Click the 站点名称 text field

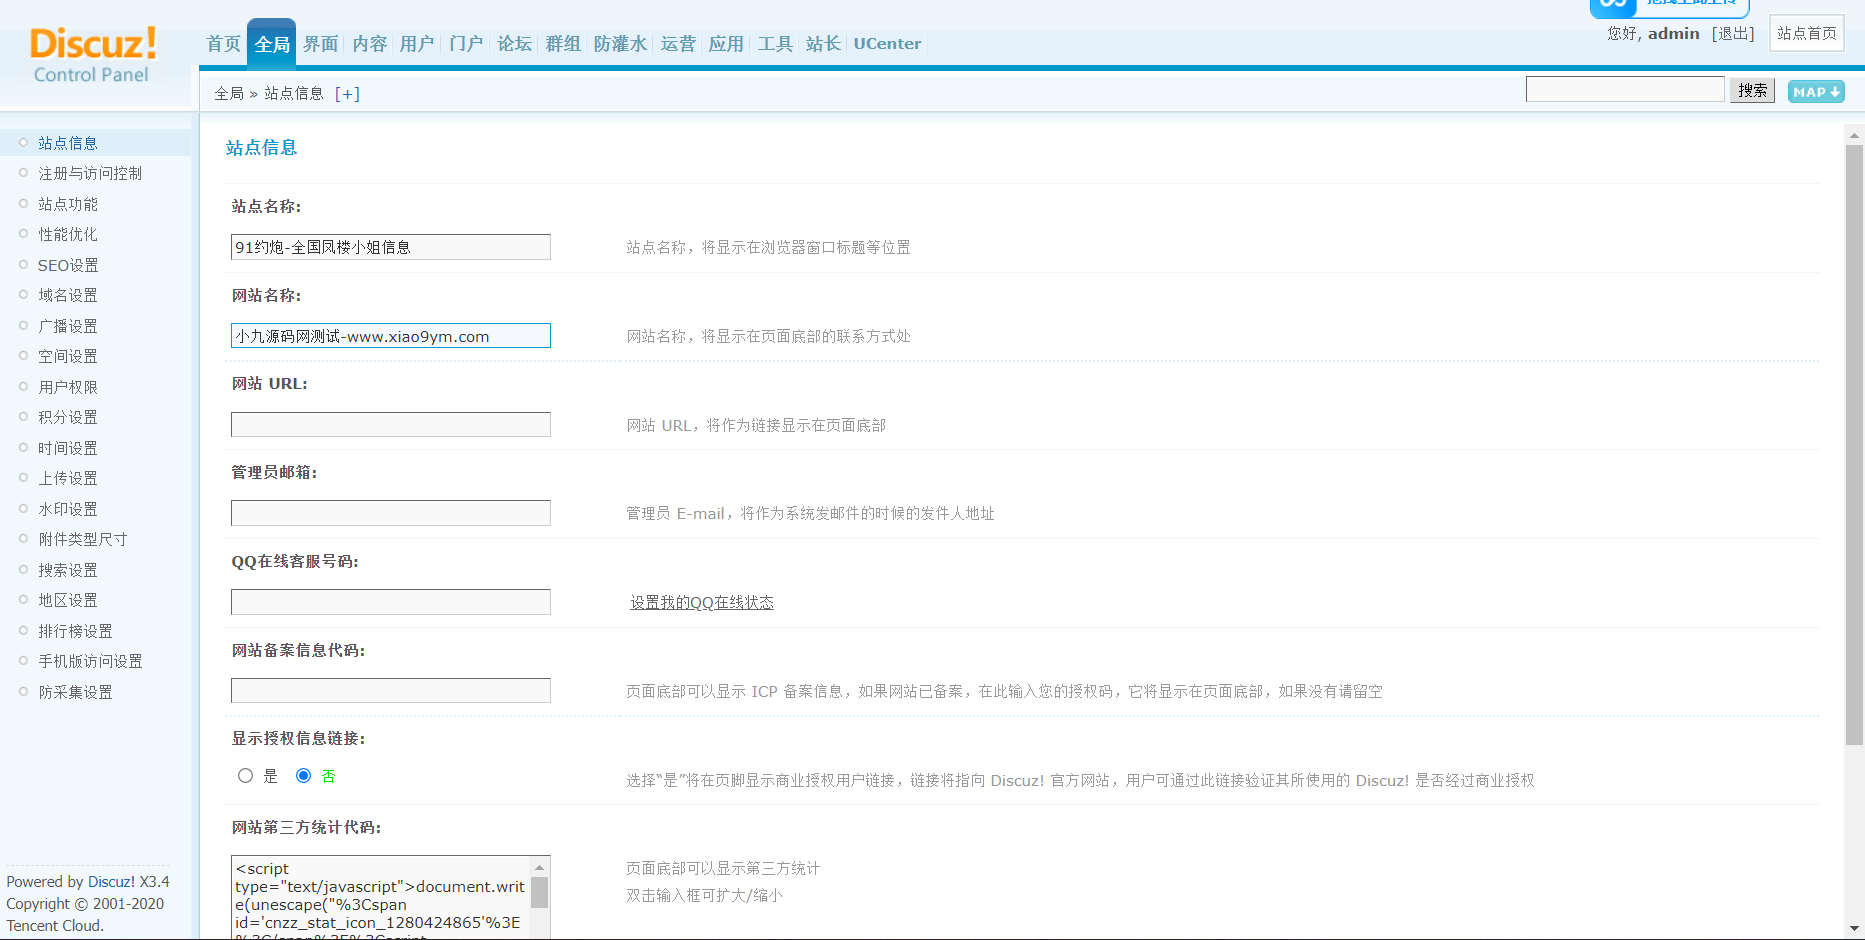coord(391,247)
